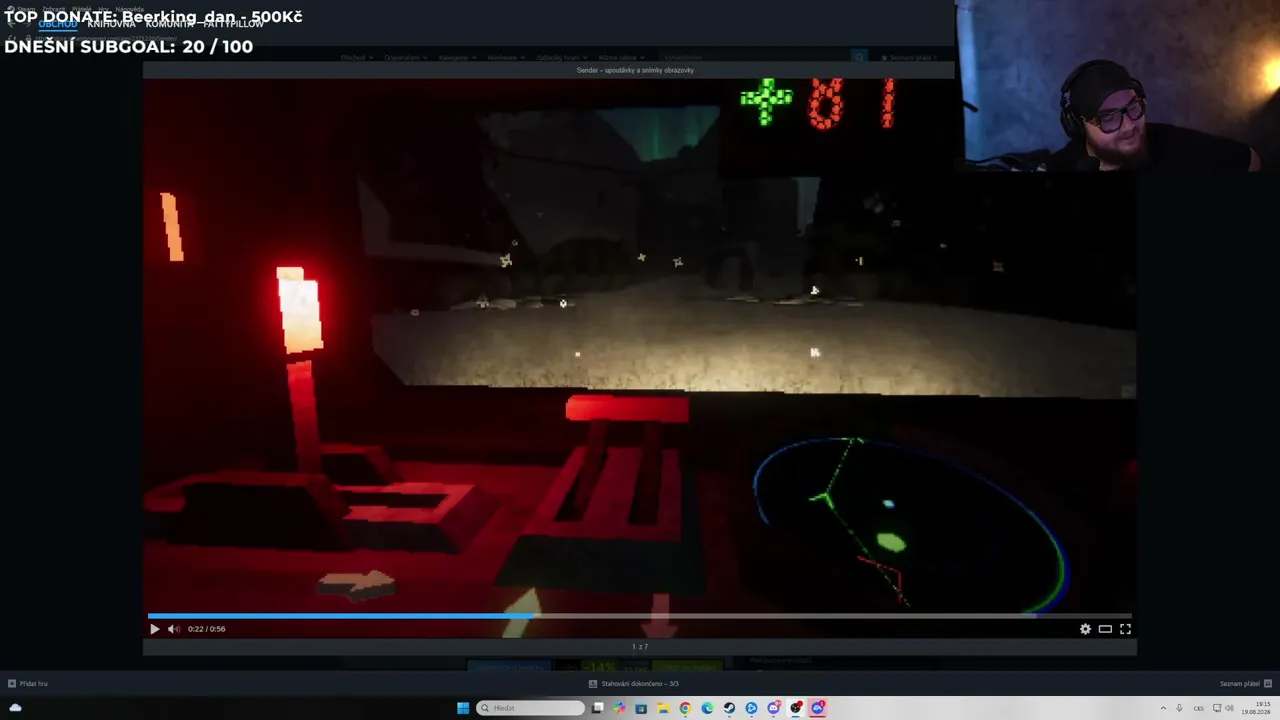Open Steam from the taskbar

click(x=729, y=708)
